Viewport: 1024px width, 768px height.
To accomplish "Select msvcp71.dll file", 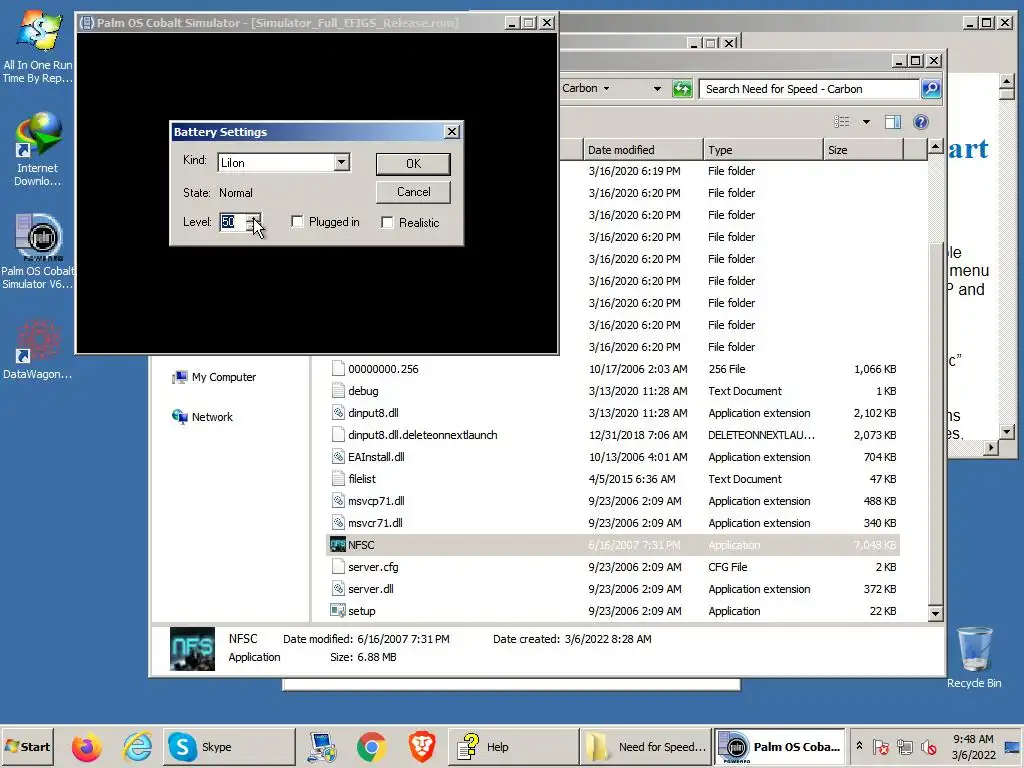I will point(376,501).
